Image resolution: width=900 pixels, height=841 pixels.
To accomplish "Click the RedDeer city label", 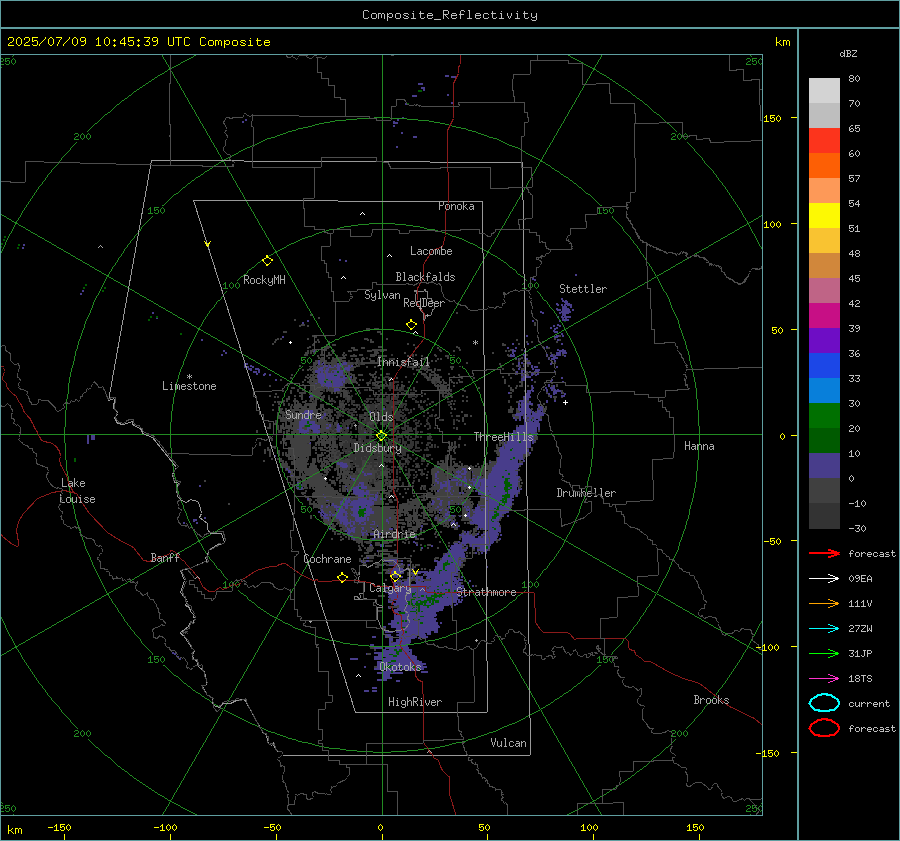I will (x=424, y=303).
